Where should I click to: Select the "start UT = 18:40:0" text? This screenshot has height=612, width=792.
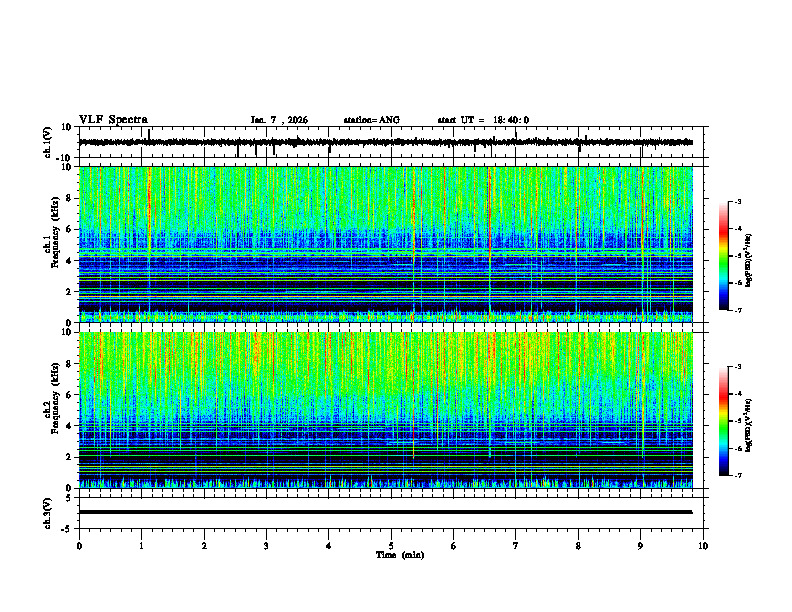point(483,120)
